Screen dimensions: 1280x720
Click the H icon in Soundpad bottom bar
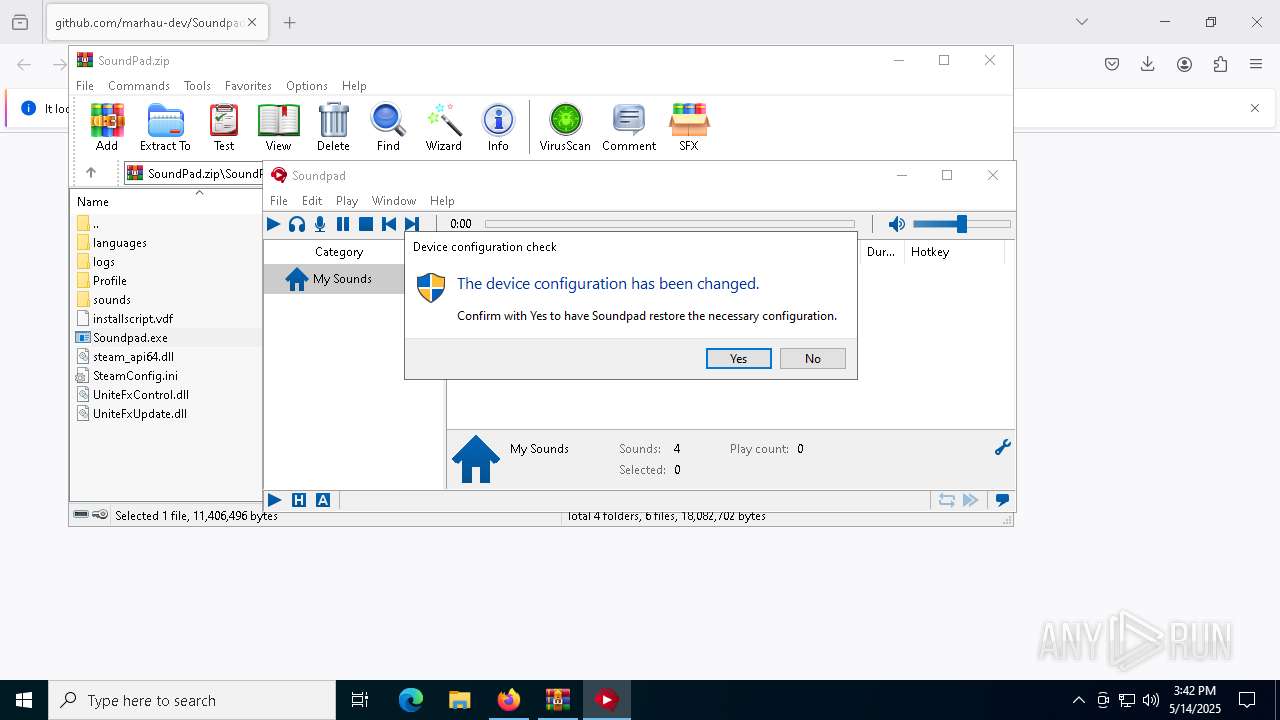[299, 500]
